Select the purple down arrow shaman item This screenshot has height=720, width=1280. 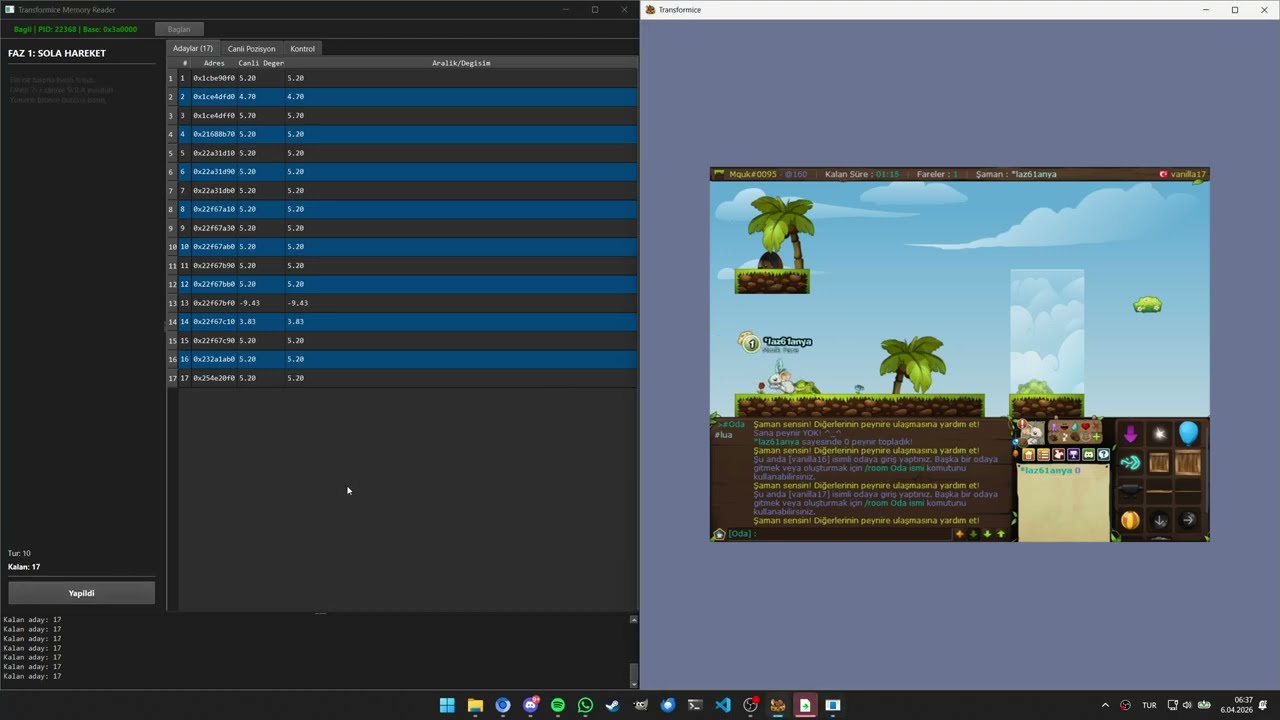click(1131, 433)
